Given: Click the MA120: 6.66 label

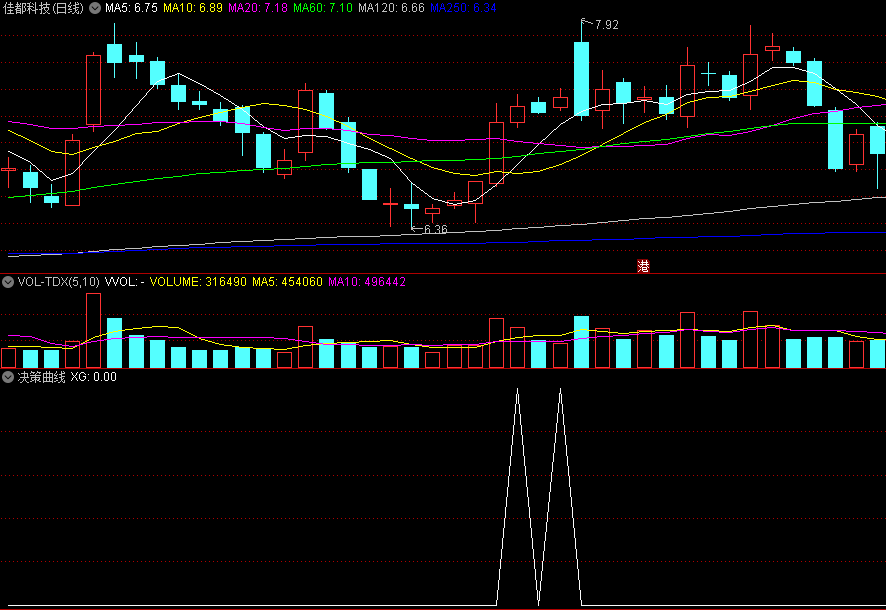Looking at the screenshot, I should pos(392,8).
